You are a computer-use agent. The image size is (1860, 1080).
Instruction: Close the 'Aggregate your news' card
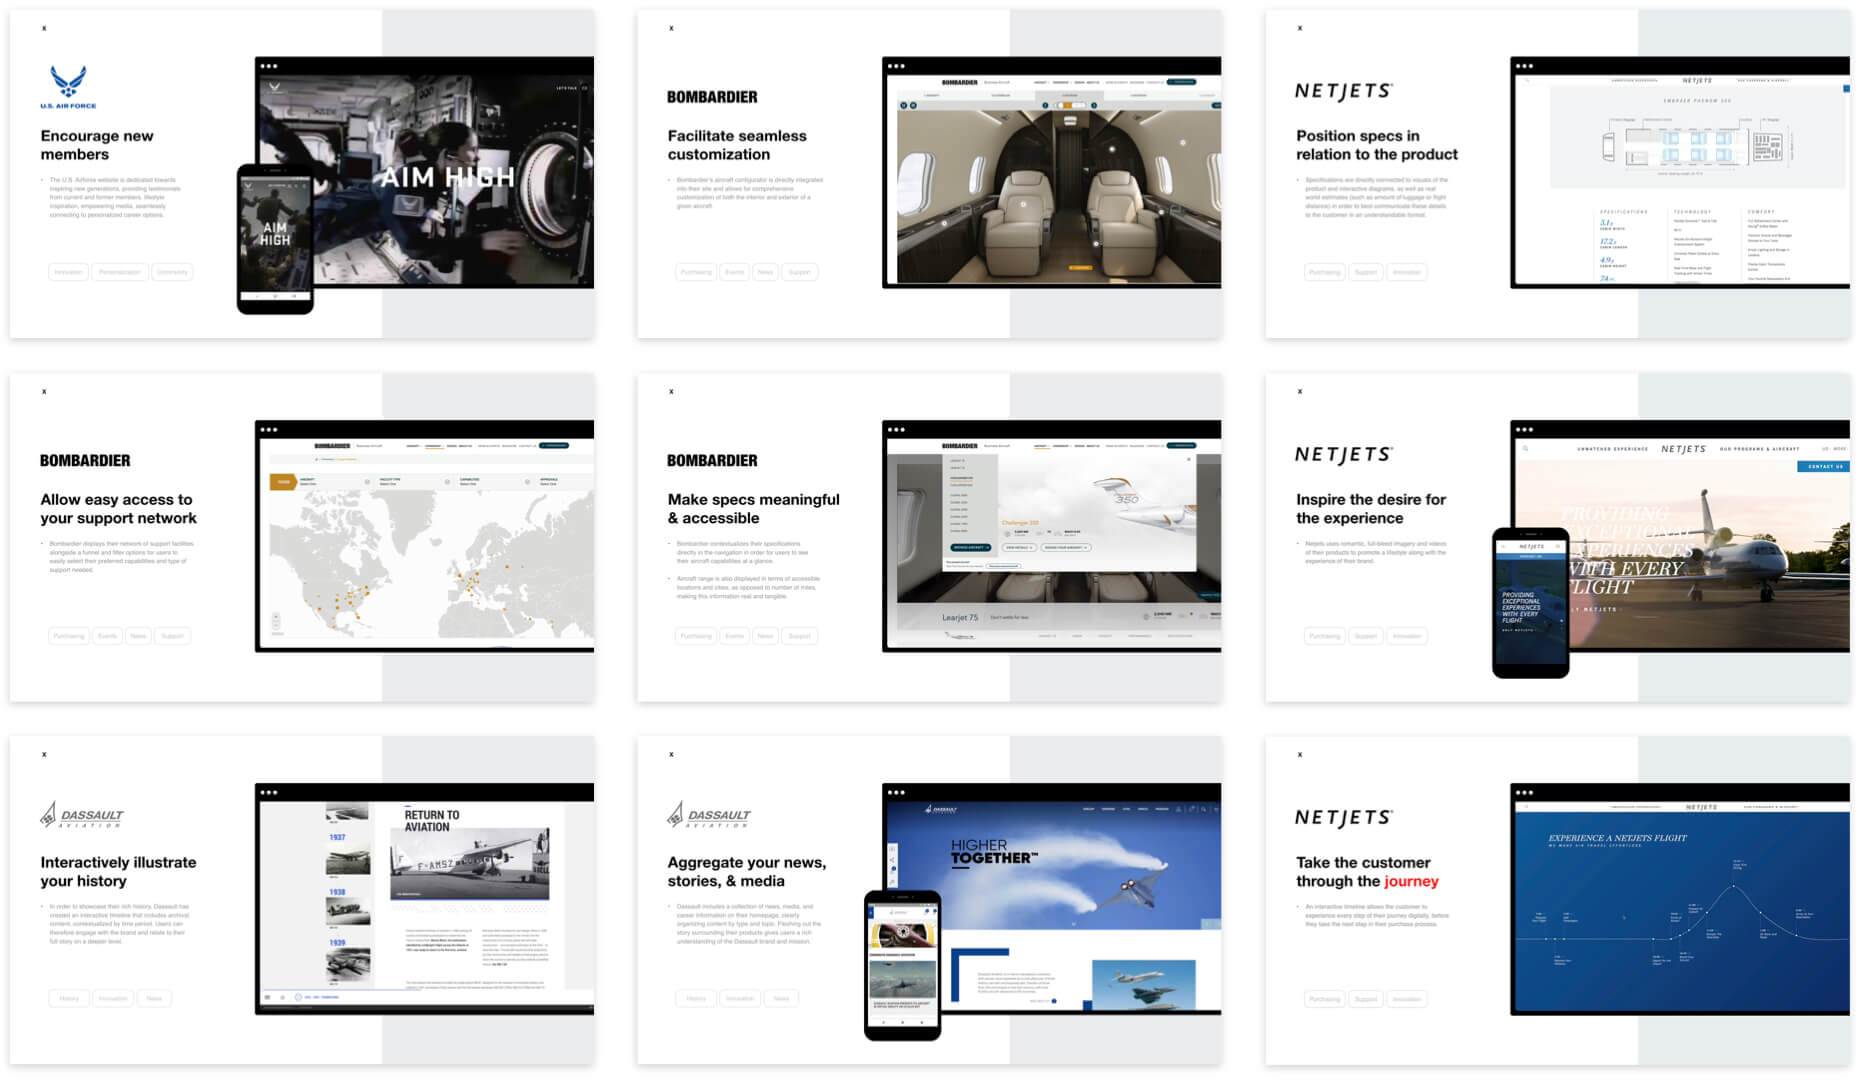[671, 754]
